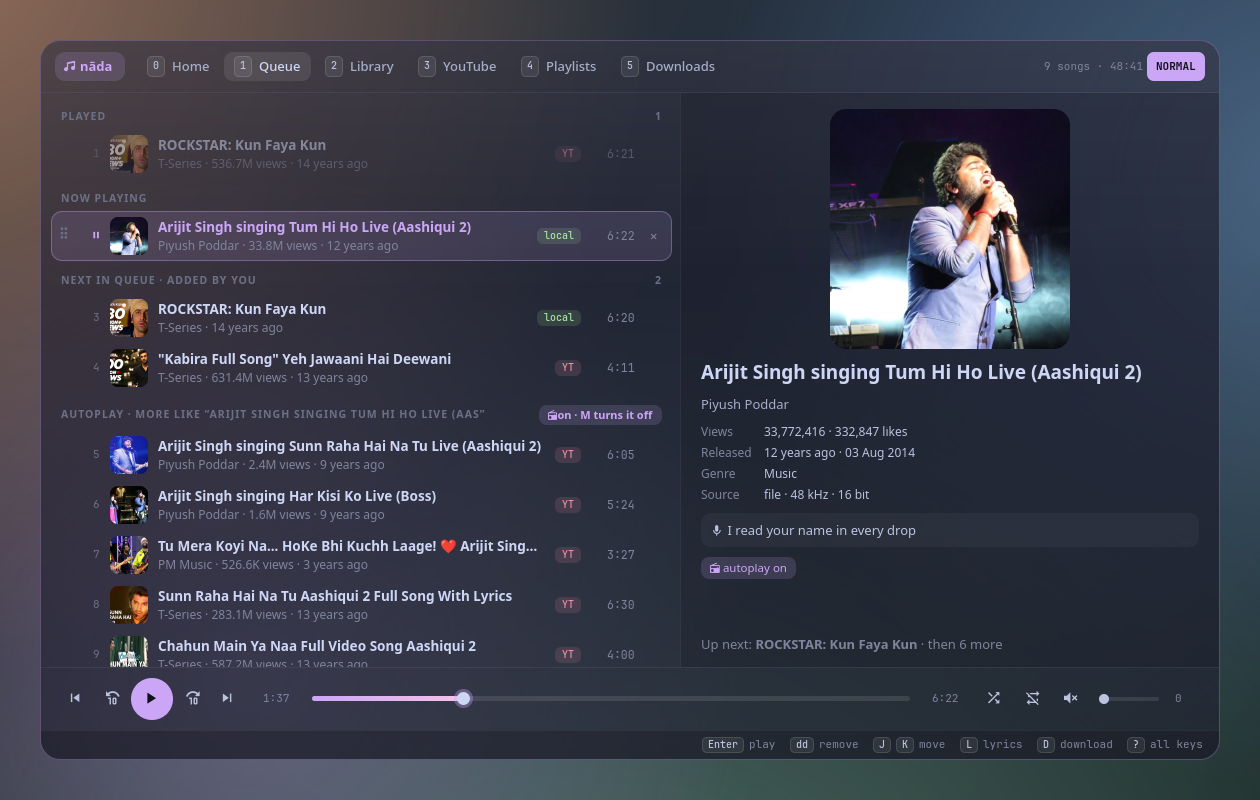Click the playback progress bar handle
The width and height of the screenshot is (1260, 800).
pos(463,698)
